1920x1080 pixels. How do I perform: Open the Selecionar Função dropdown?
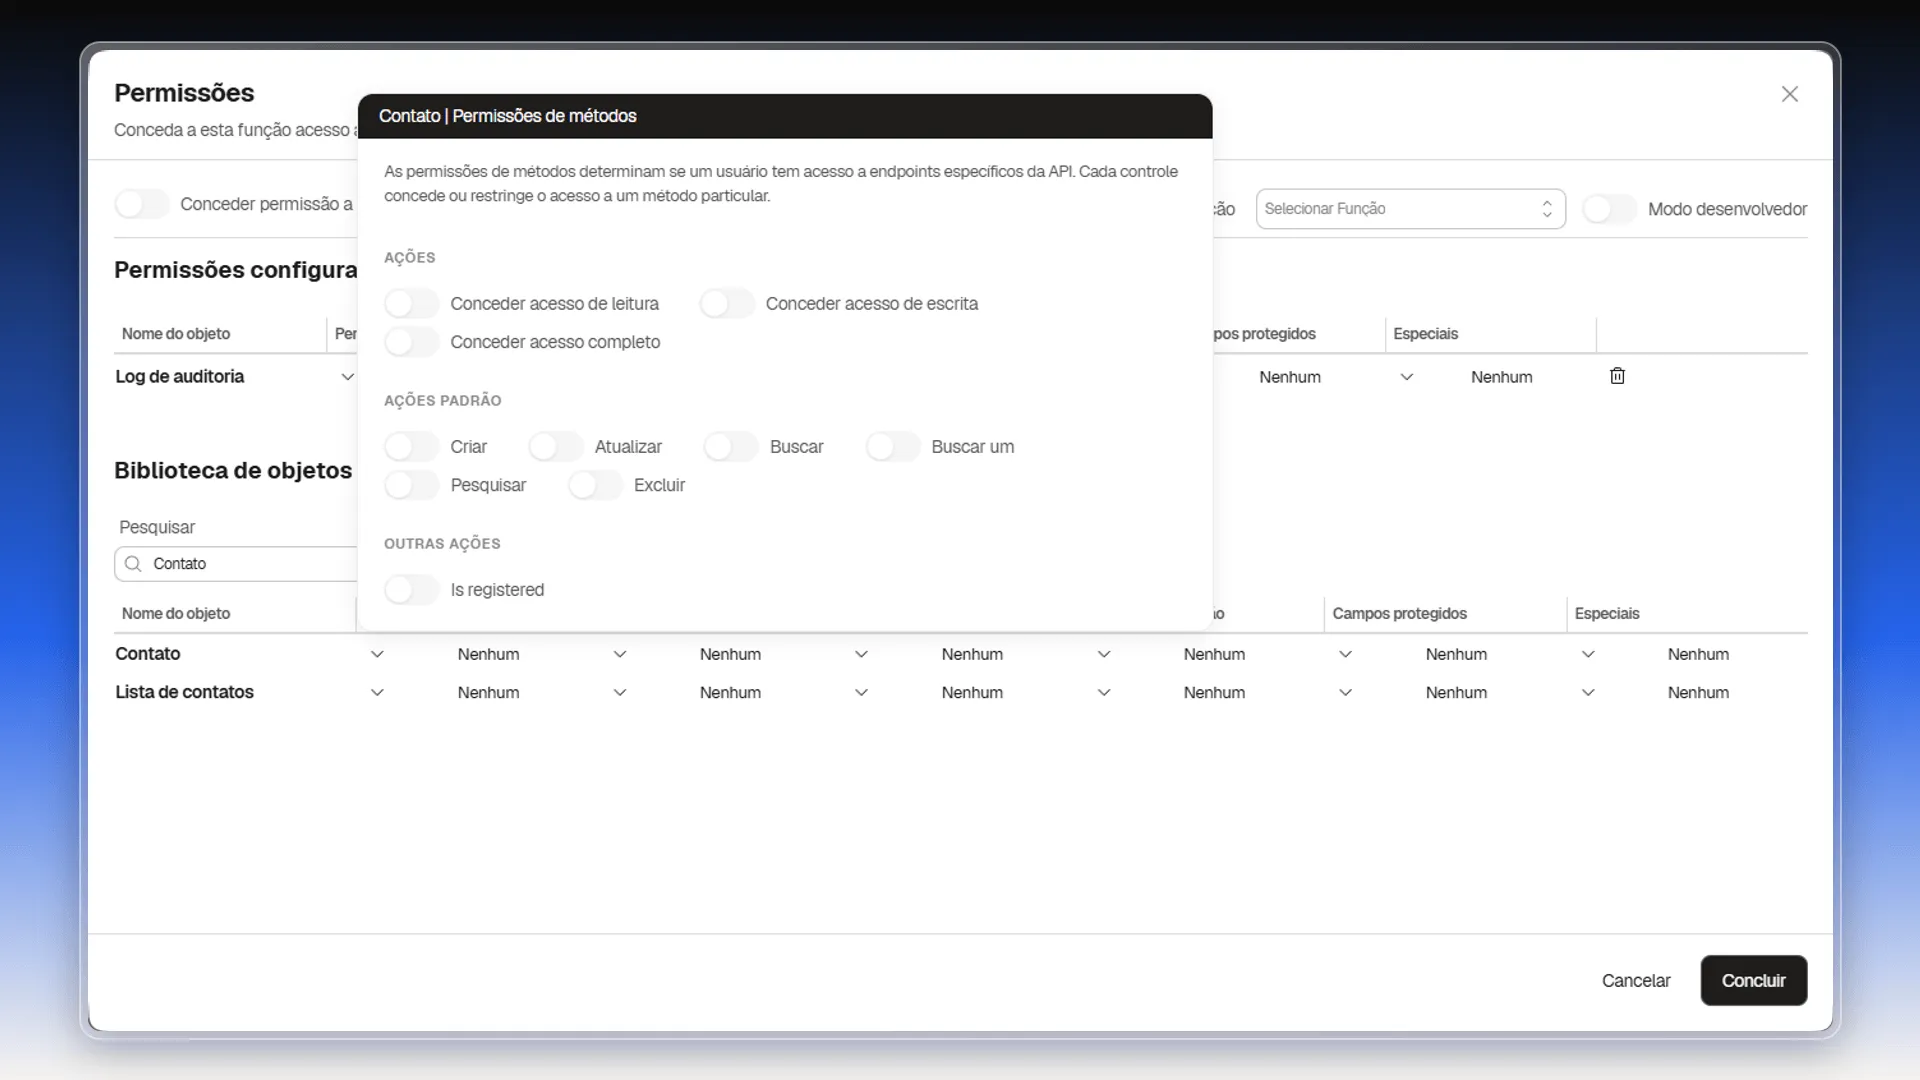coord(1410,209)
